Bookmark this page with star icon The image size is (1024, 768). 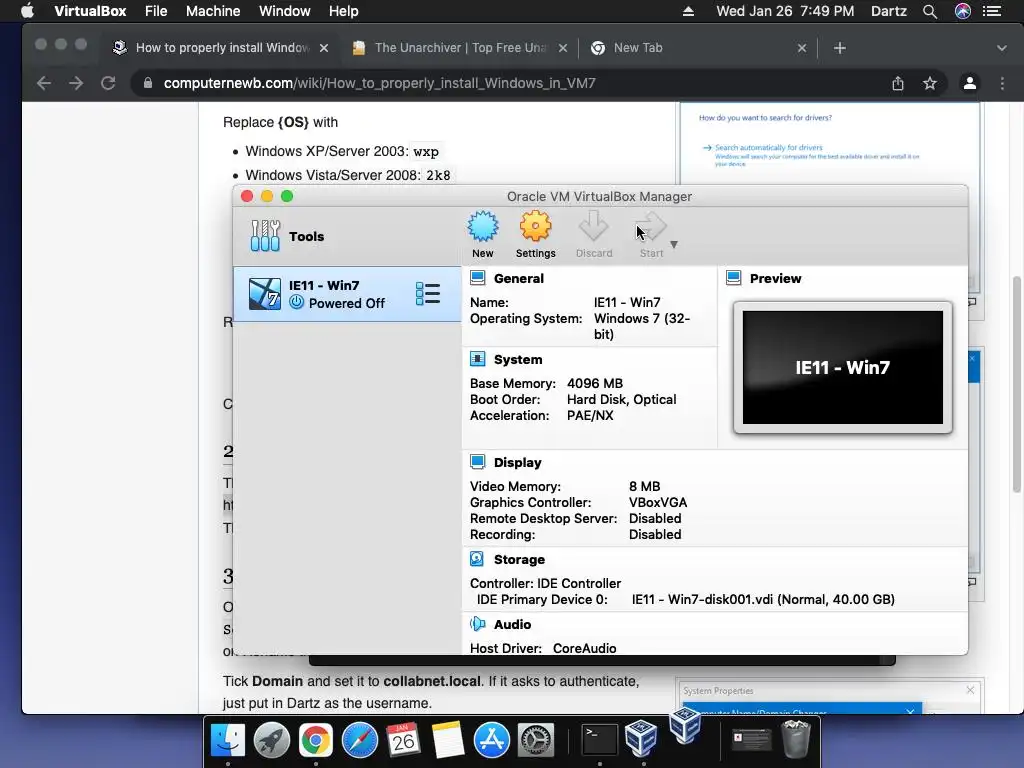coord(930,83)
